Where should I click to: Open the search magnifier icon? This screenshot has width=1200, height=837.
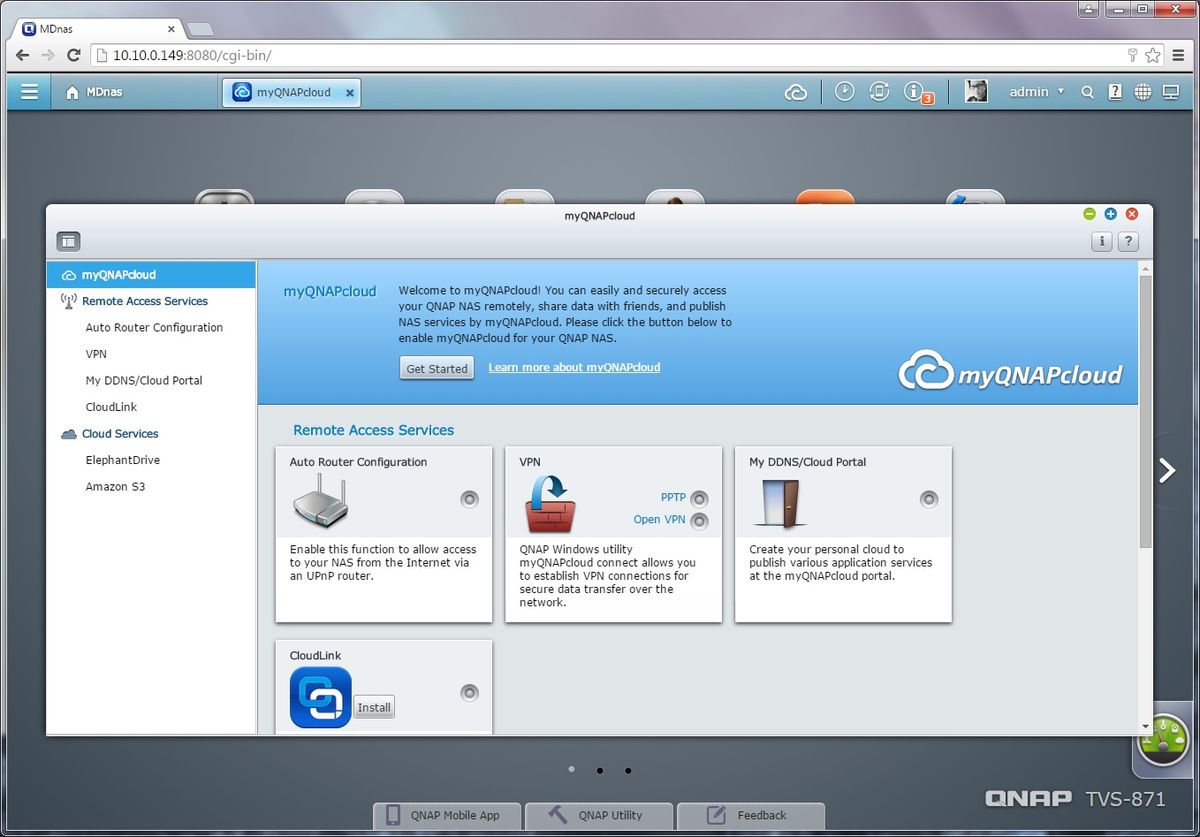point(1088,92)
